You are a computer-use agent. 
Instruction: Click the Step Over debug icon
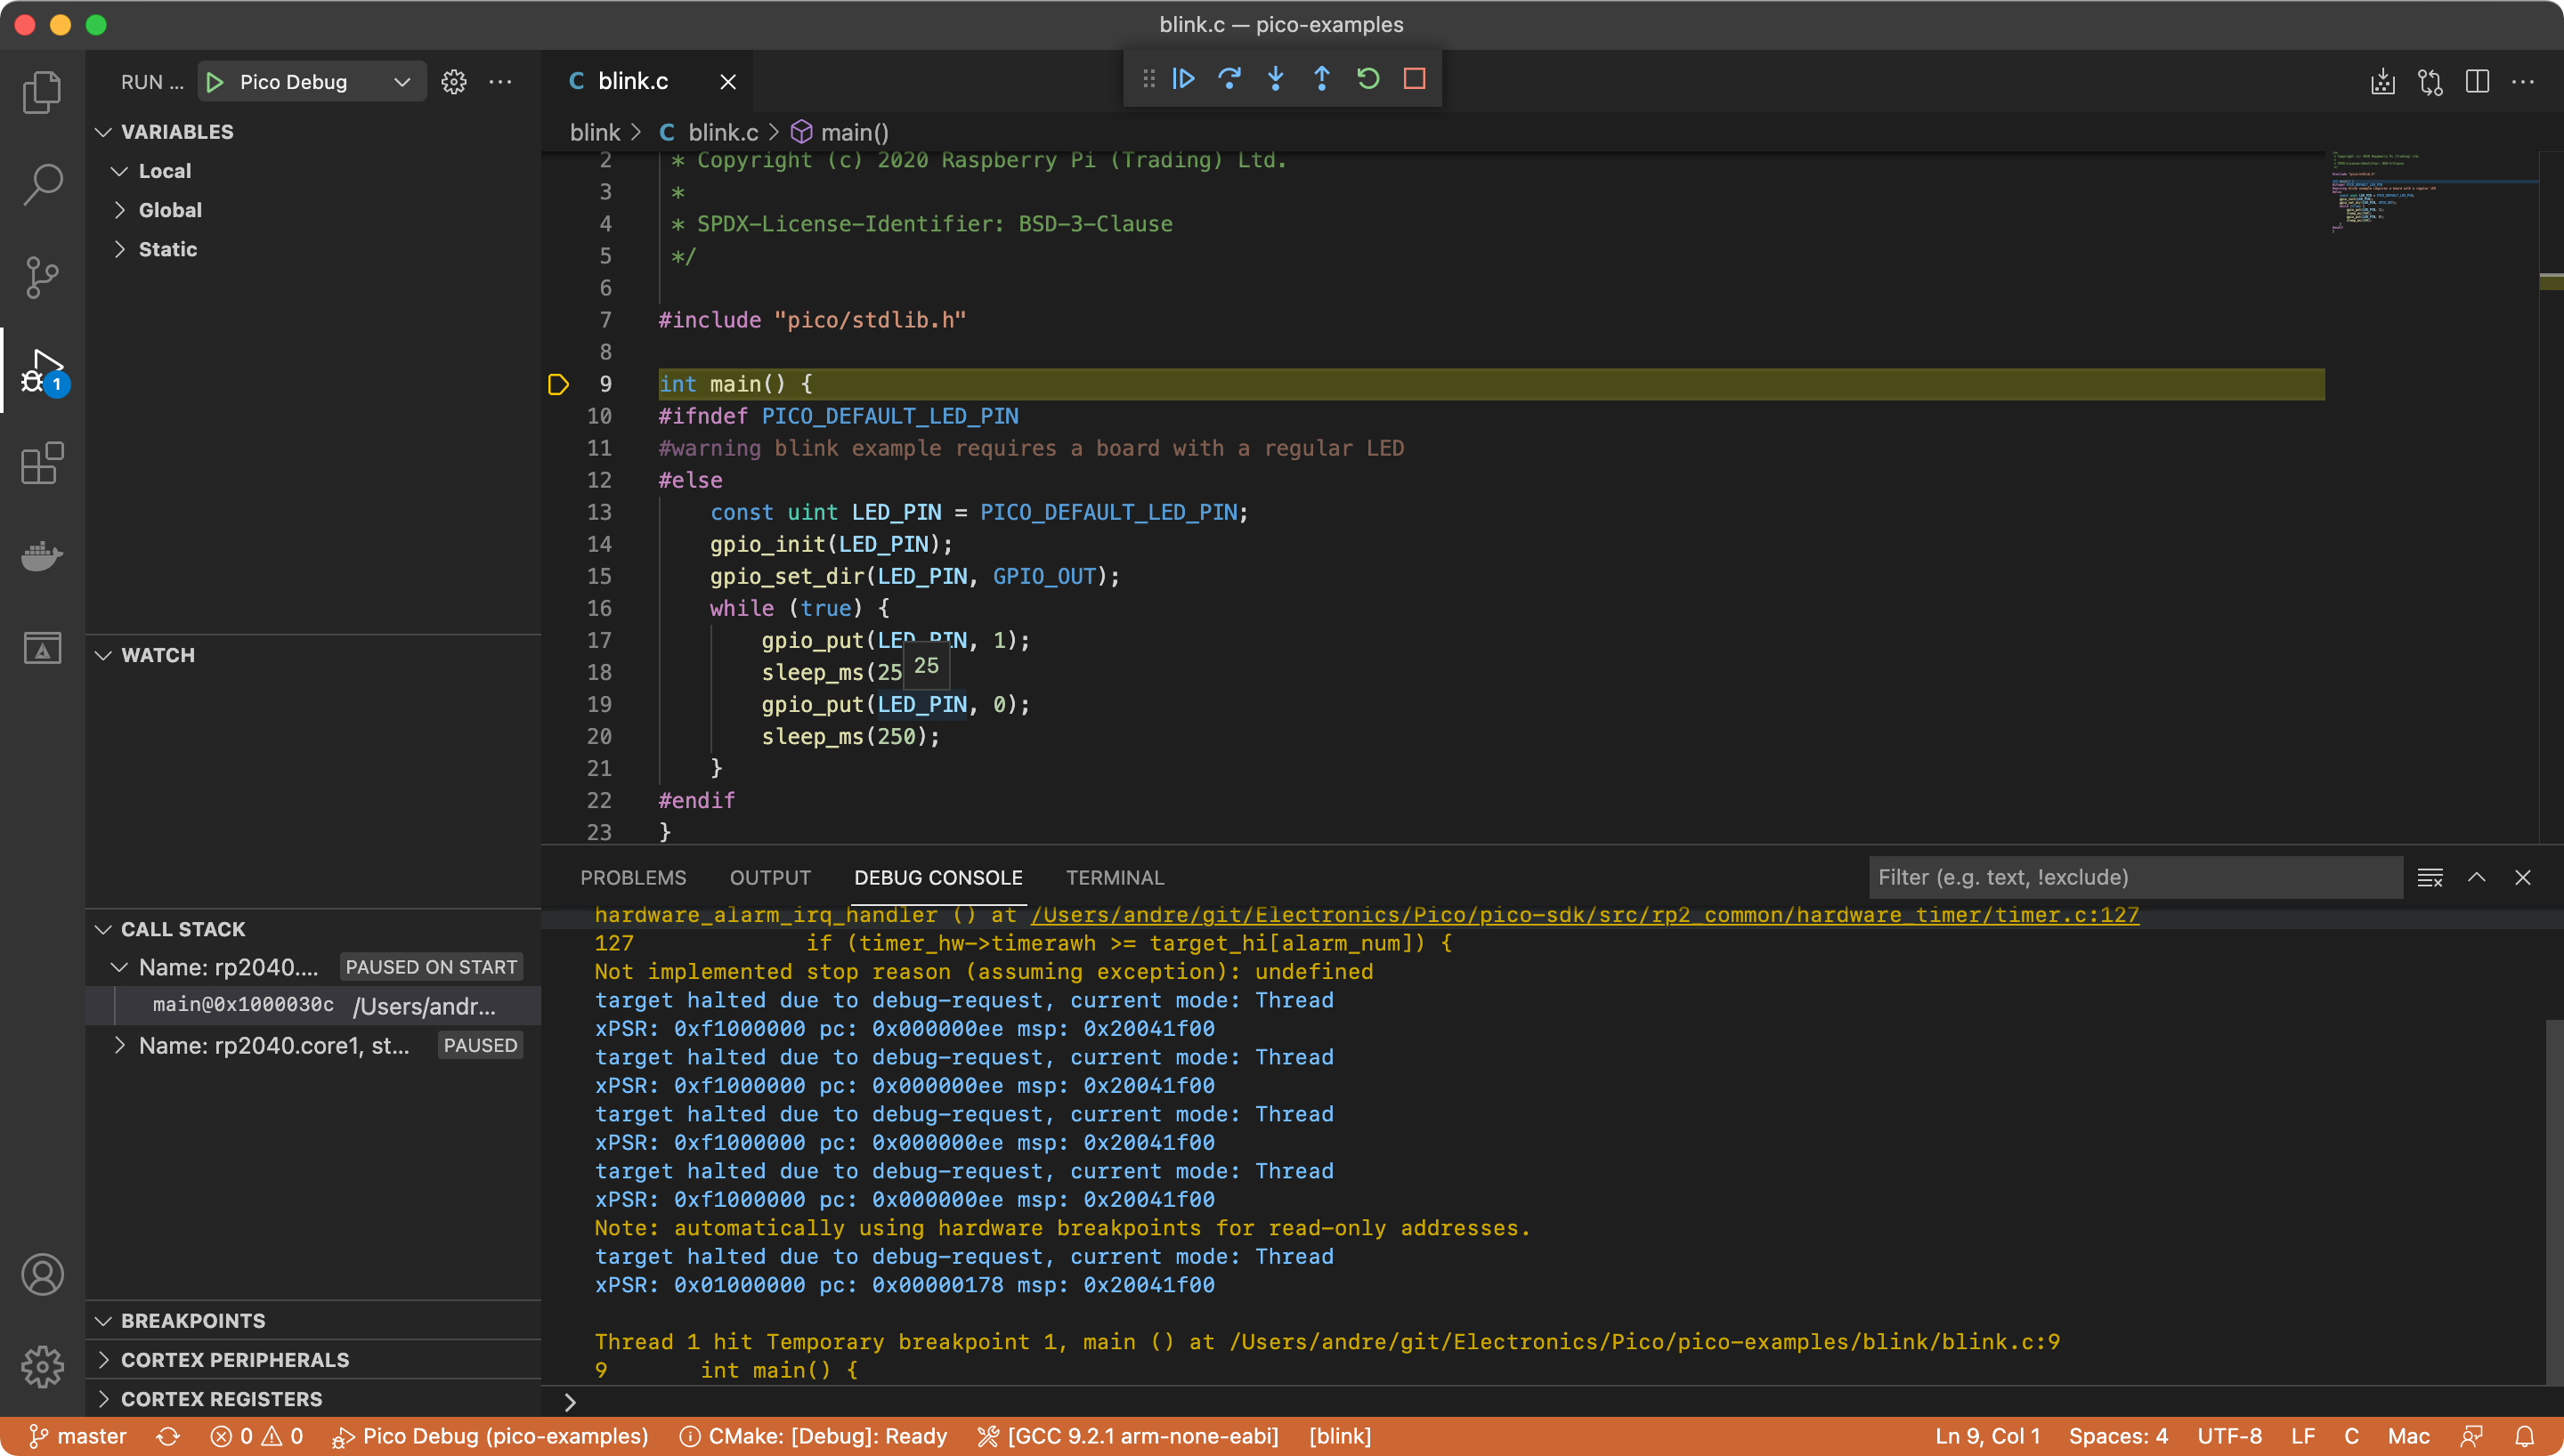click(1229, 79)
